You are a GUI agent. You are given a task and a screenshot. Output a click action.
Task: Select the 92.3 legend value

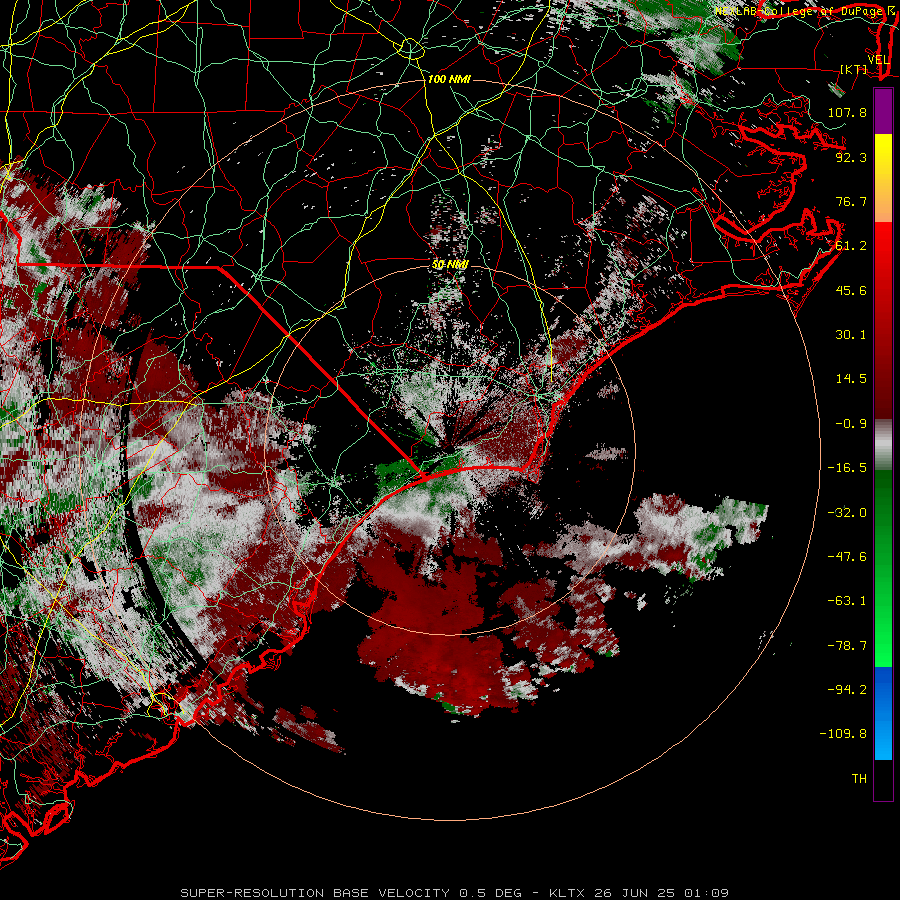click(851, 157)
